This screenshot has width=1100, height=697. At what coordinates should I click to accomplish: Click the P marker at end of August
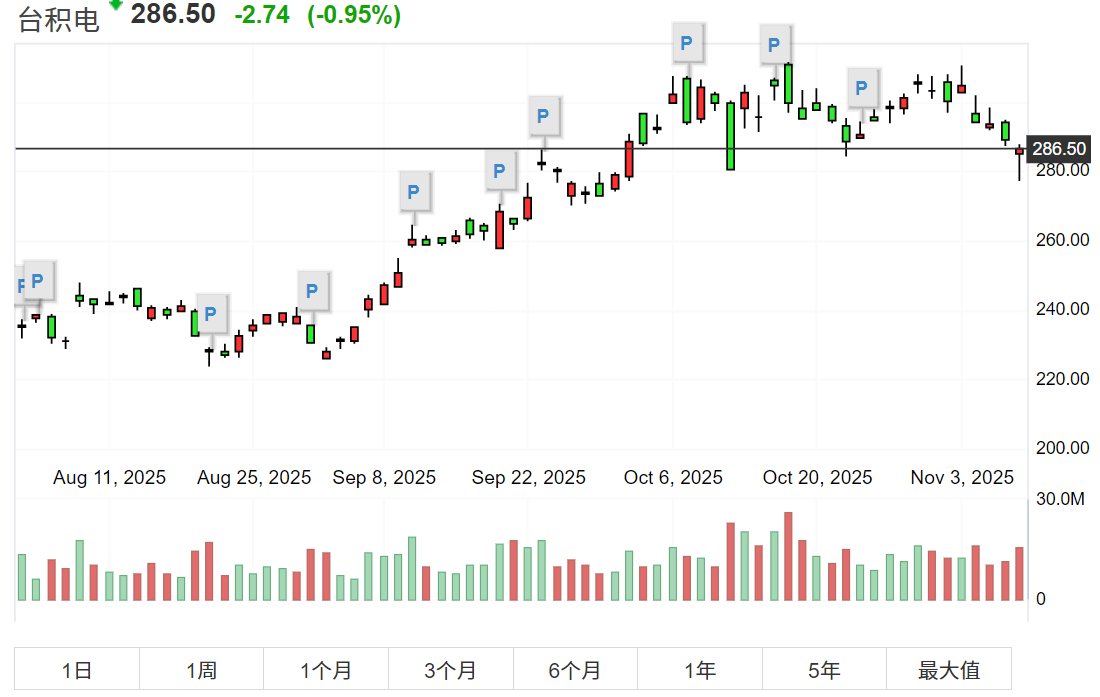pos(313,290)
